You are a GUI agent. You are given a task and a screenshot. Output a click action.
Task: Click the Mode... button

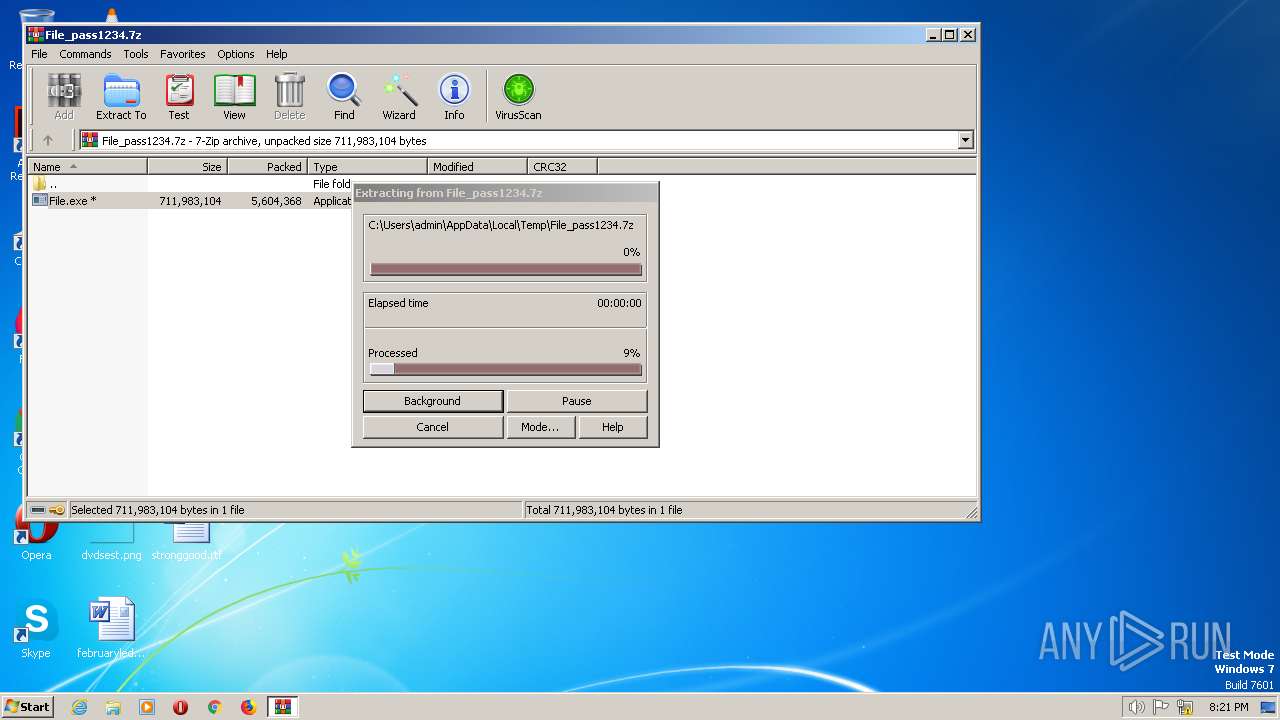pyautogui.click(x=540, y=427)
